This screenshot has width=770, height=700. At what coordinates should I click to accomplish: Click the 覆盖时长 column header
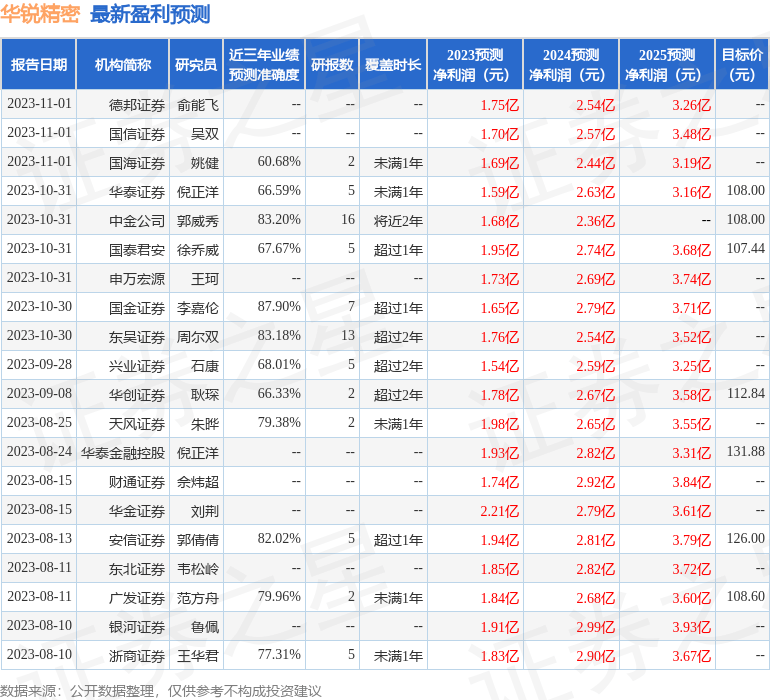coord(392,65)
